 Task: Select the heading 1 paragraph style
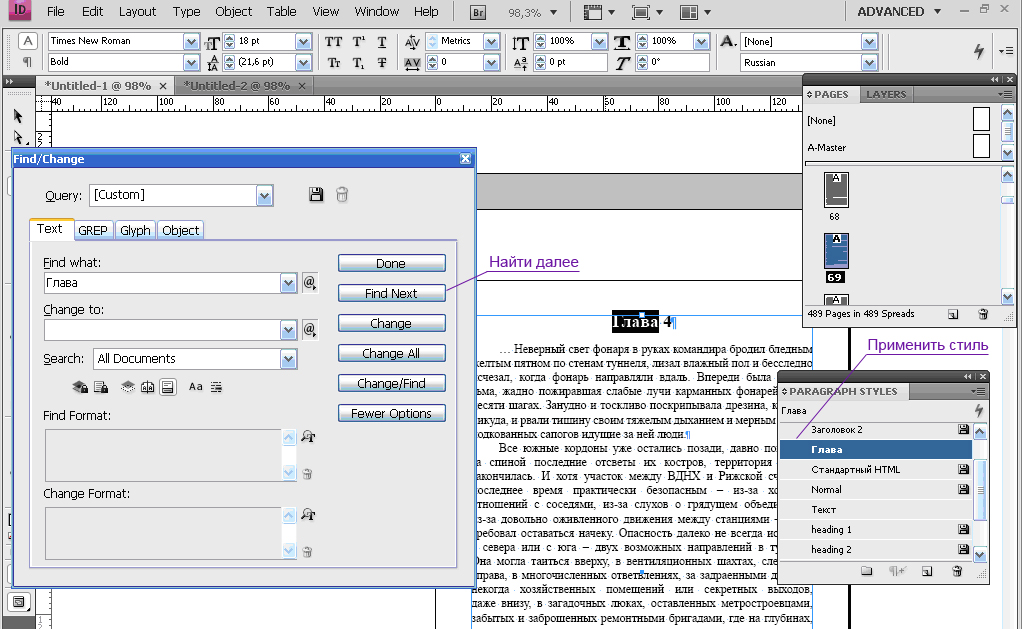875,530
